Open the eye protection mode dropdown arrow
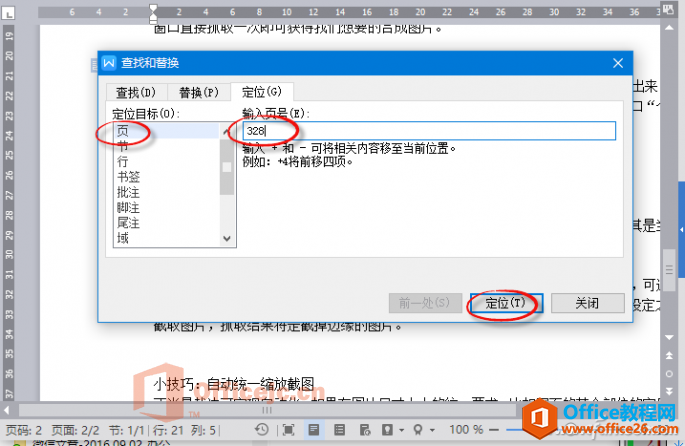This screenshot has height=446, width=685. pos(401,430)
